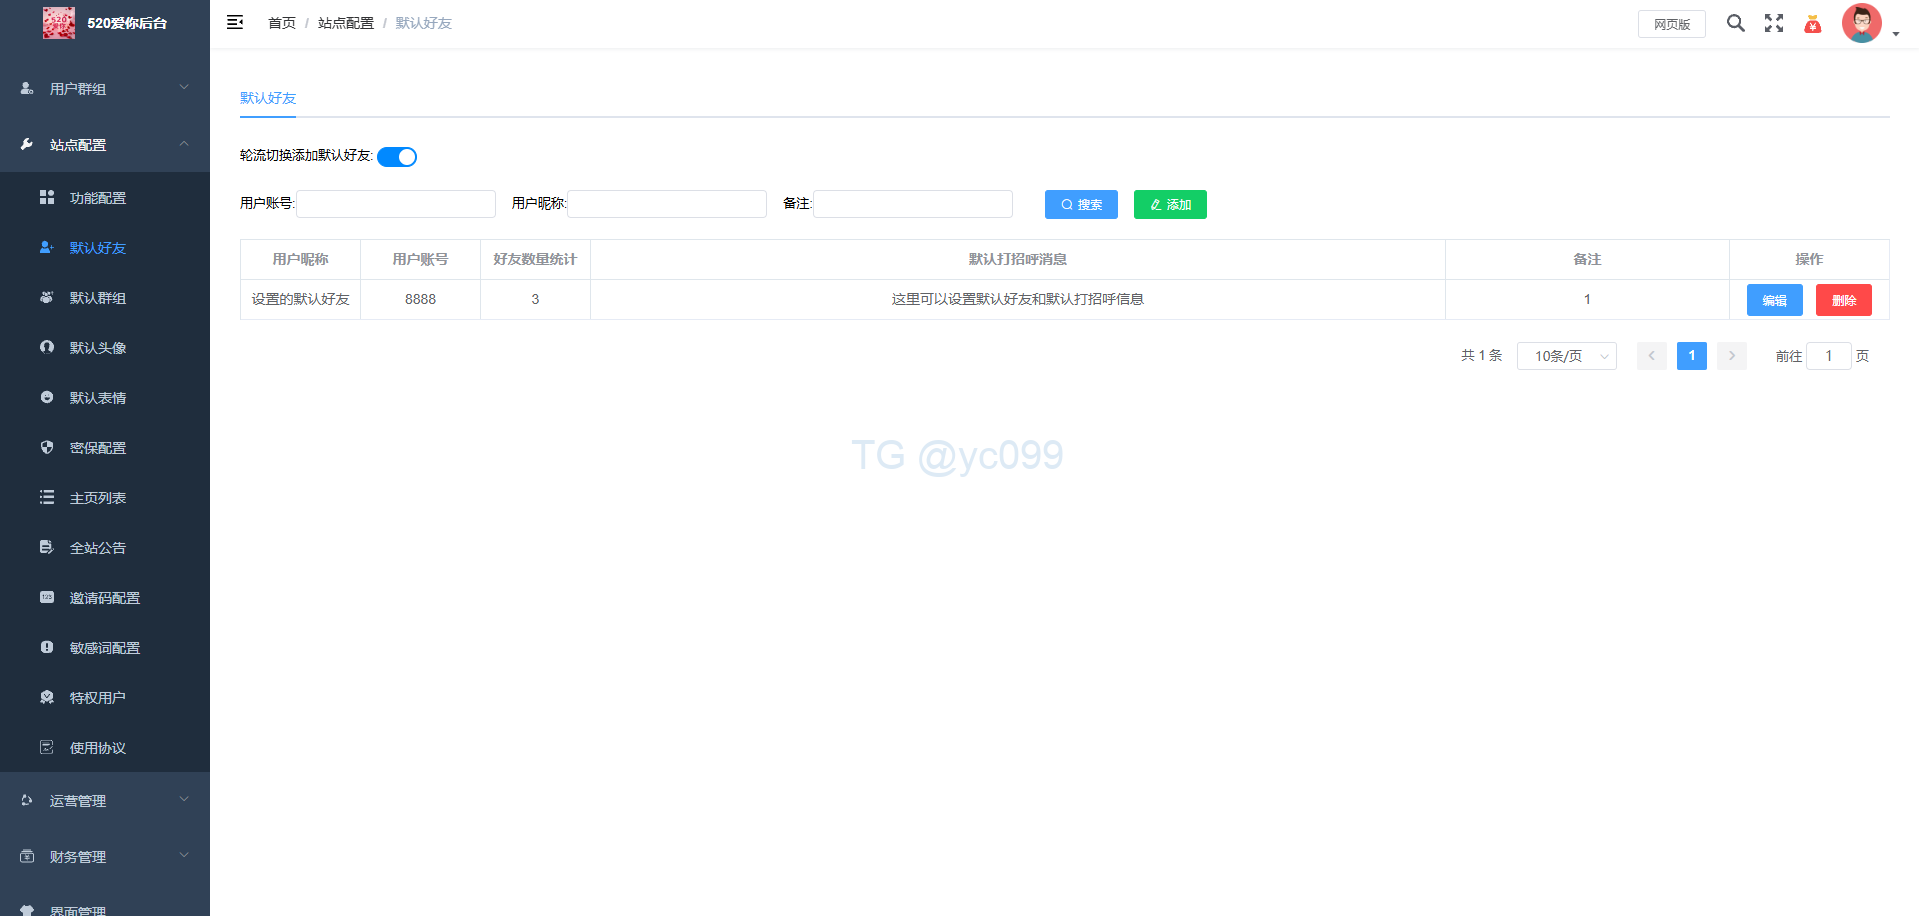Click the 520 site logo
This screenshot has height=916, width=1919.
[59, 23]
